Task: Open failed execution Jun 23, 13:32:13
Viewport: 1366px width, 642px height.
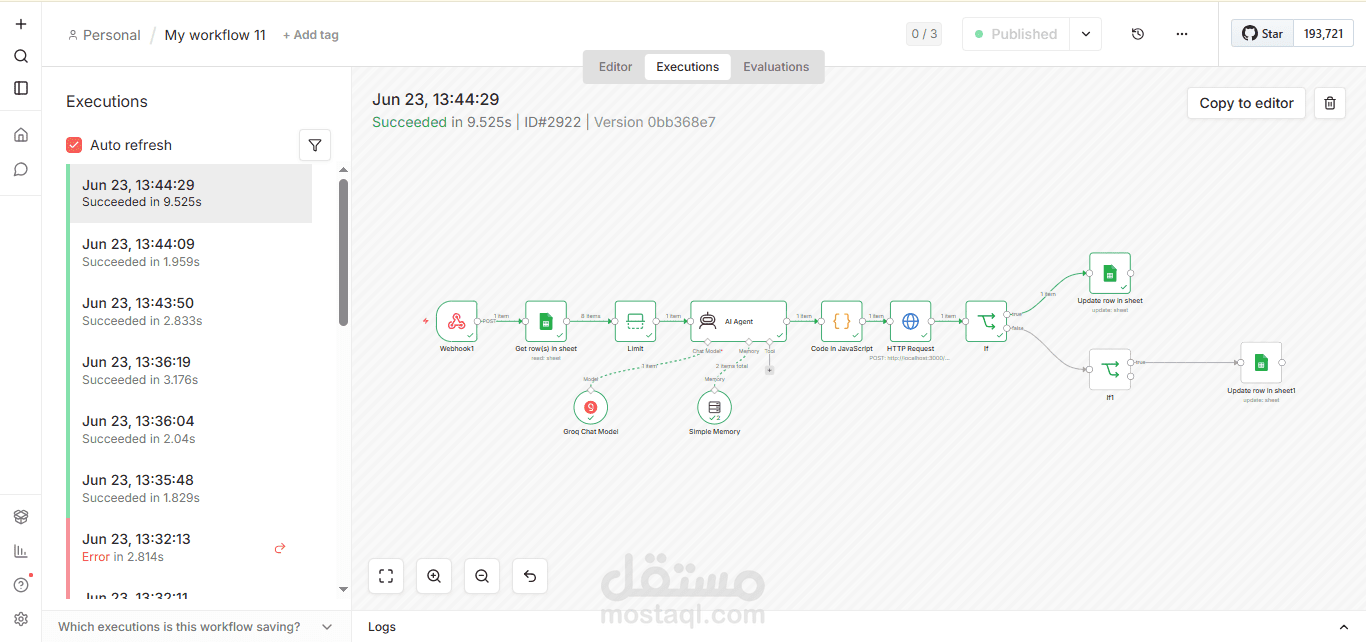Action: 189,547
